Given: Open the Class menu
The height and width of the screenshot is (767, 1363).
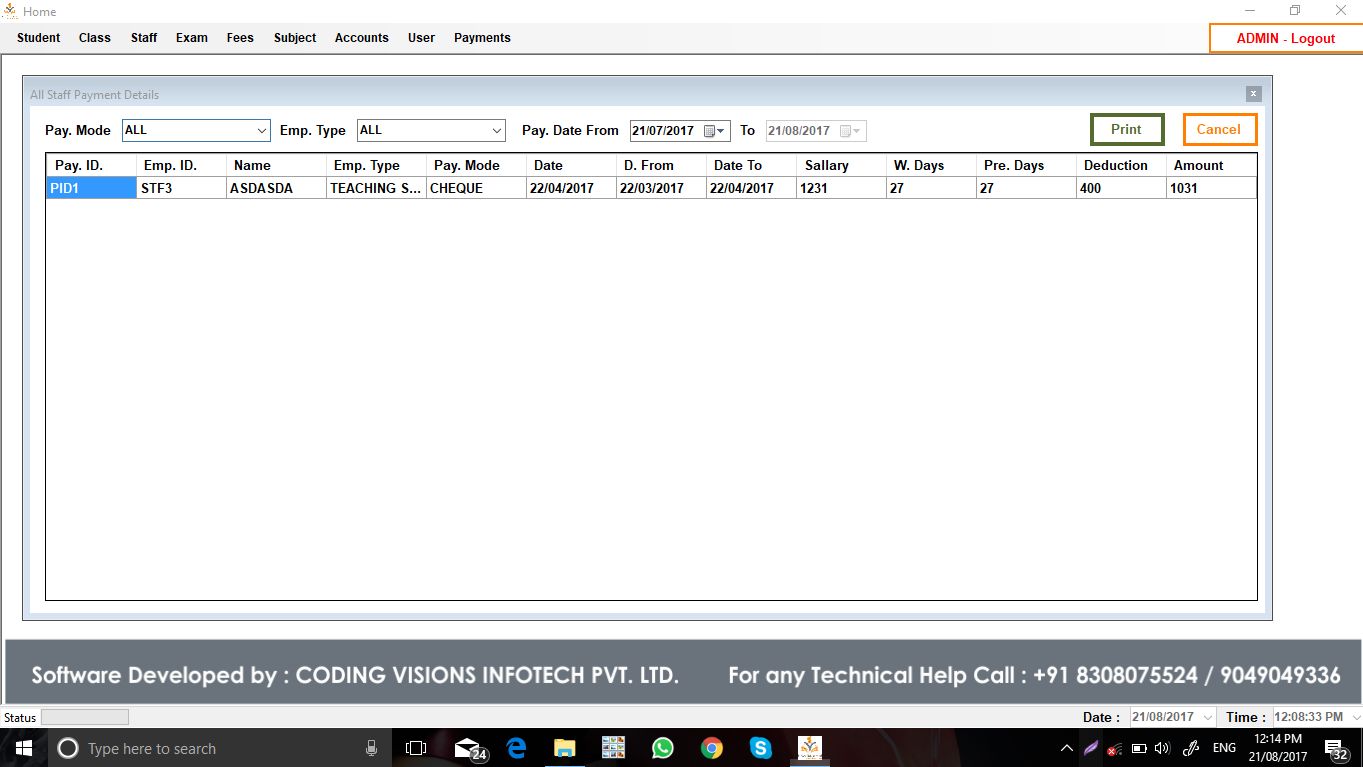Looking at the screenshot, I should [x=95, y=38].
